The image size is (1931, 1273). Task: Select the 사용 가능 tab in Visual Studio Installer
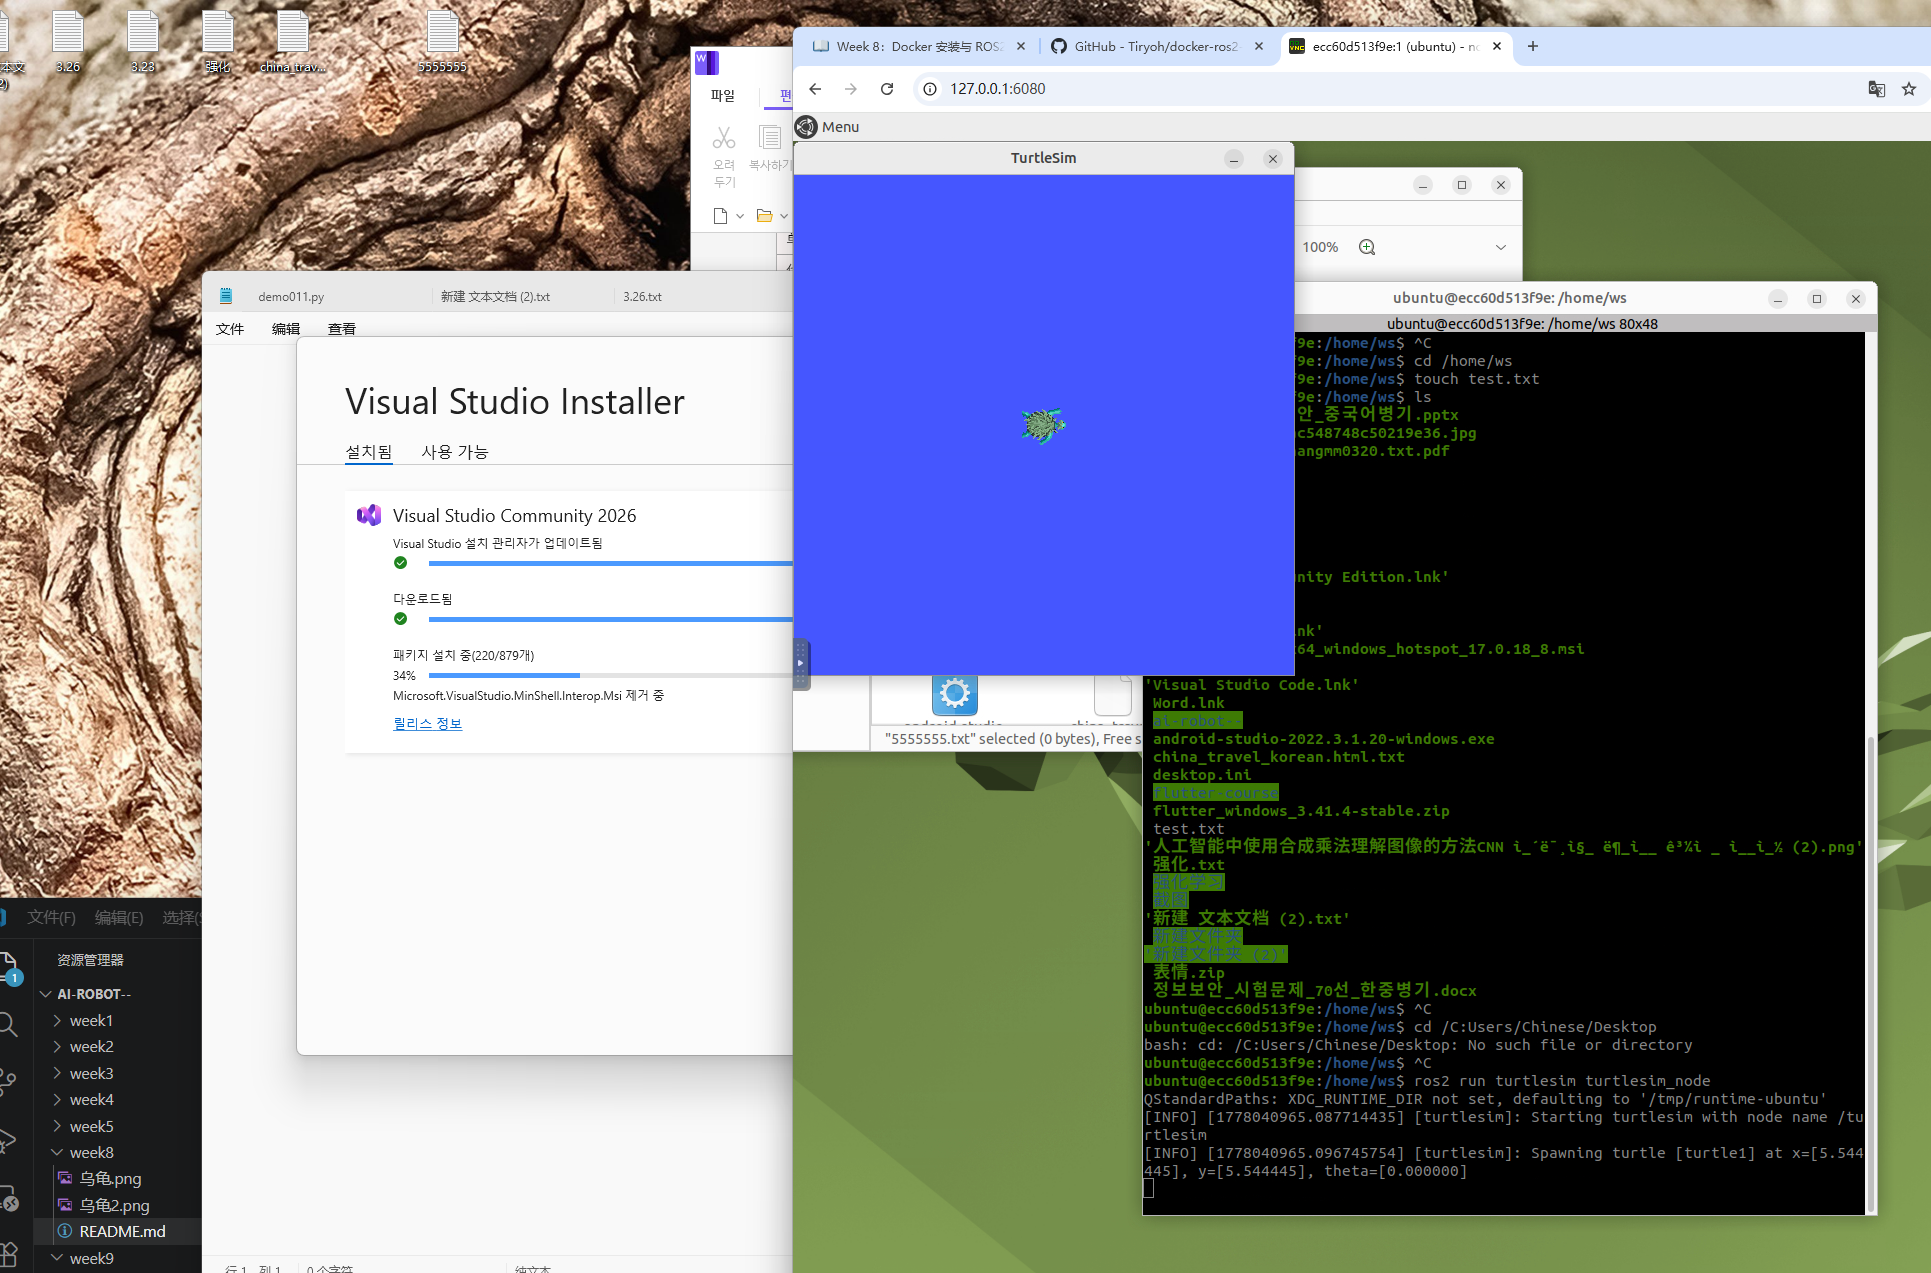coord(455,452)
